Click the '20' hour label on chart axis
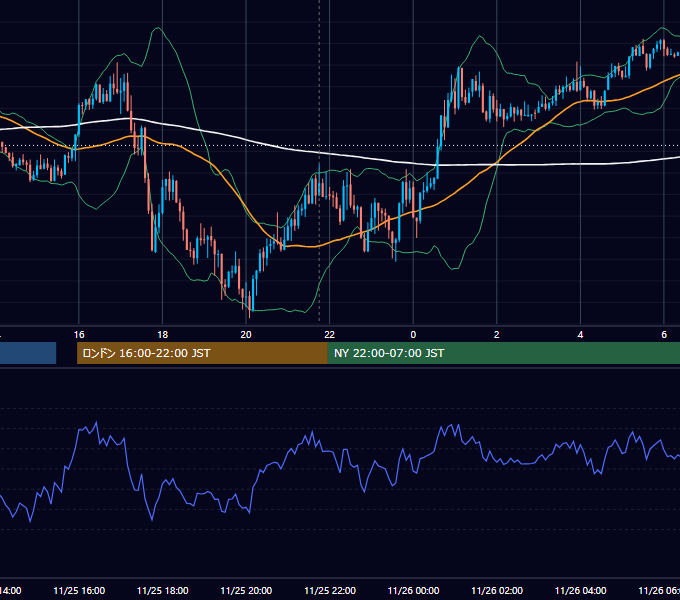 (x=246, y=335)
